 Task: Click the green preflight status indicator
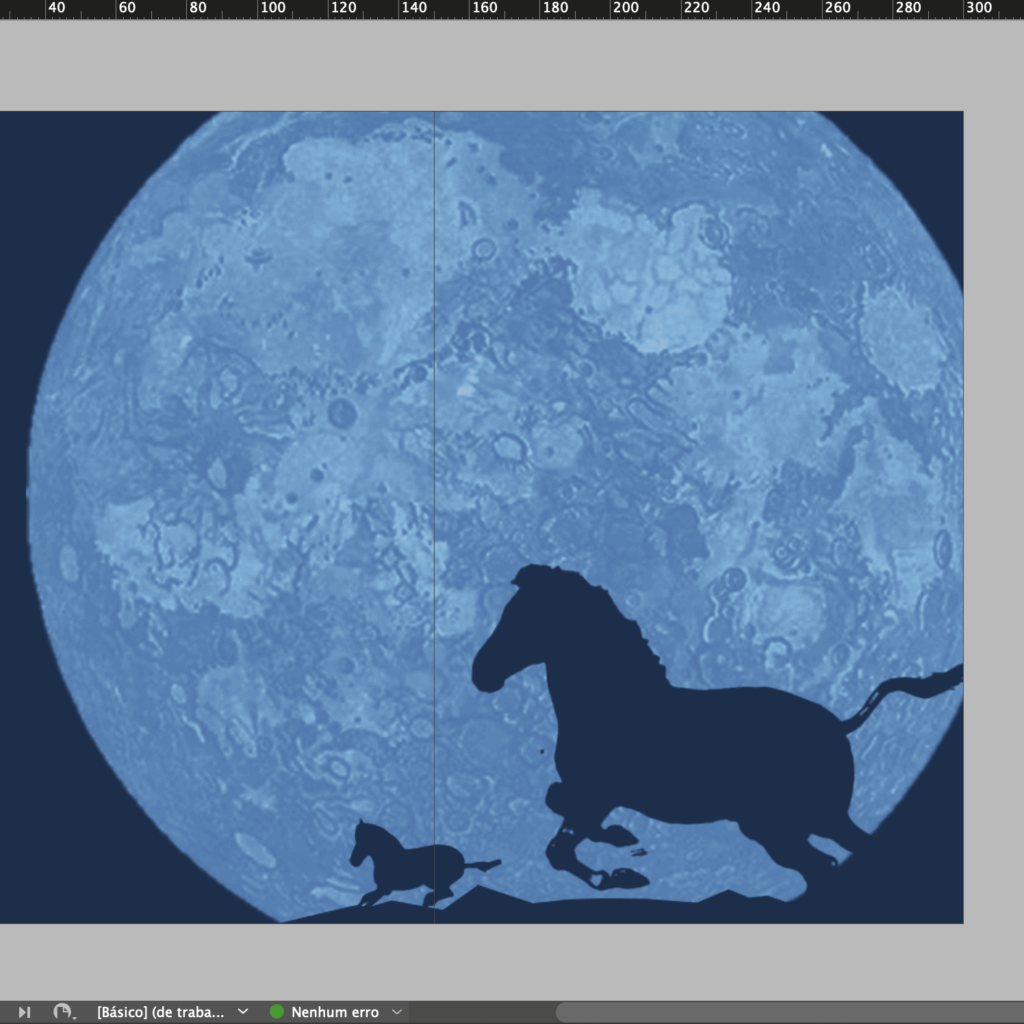(x=277, y=1012)
